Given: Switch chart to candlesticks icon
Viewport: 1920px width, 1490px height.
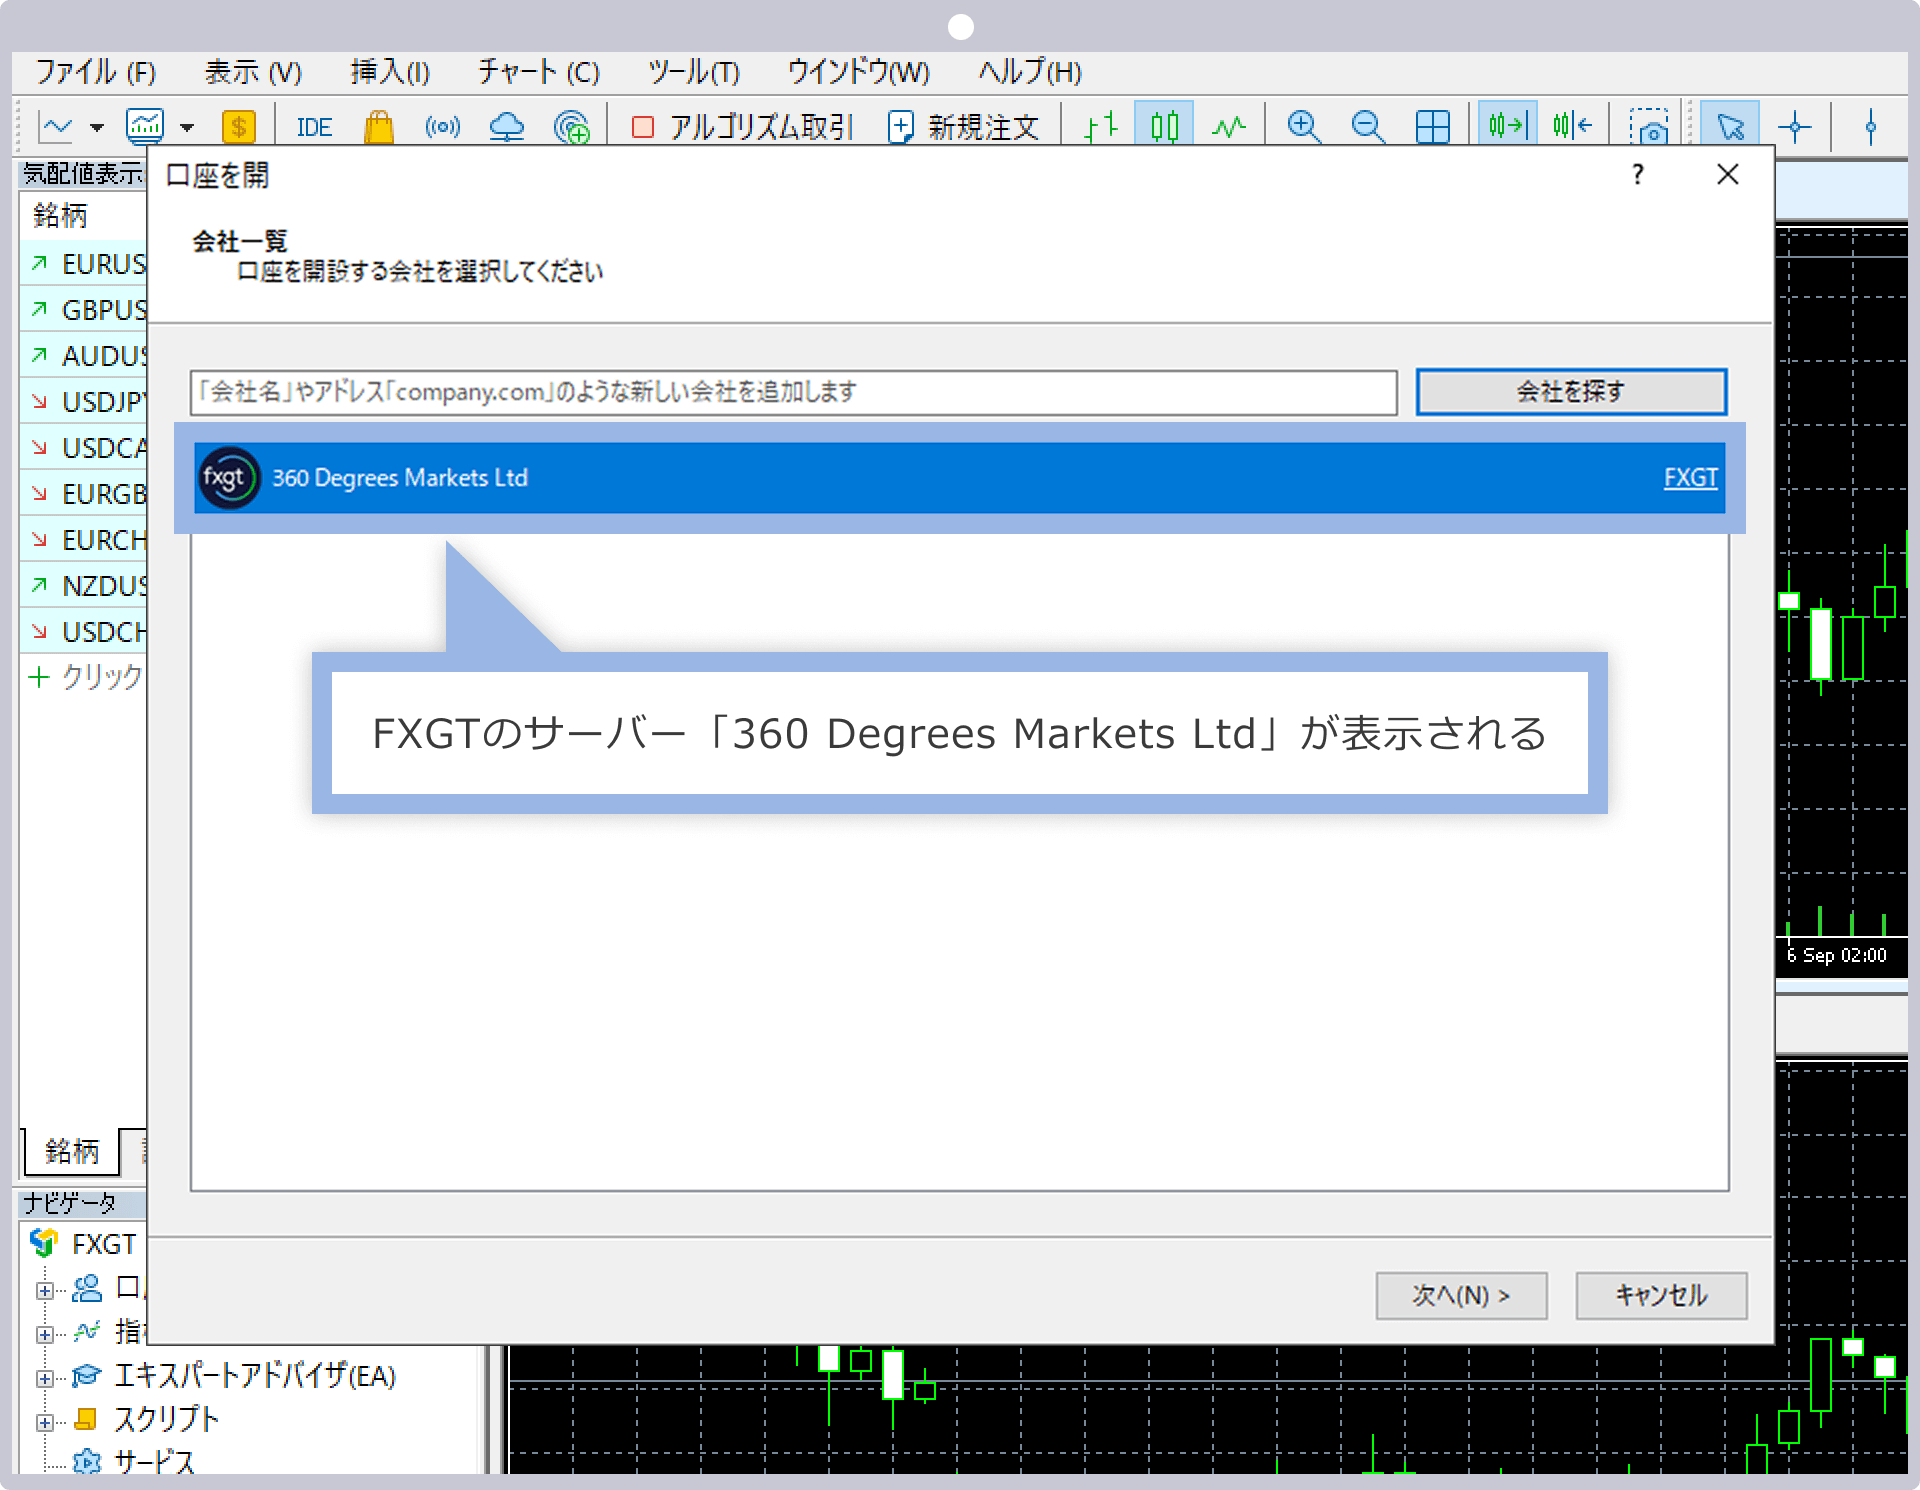Looking at the screenshot, I should click(1165, 126).
